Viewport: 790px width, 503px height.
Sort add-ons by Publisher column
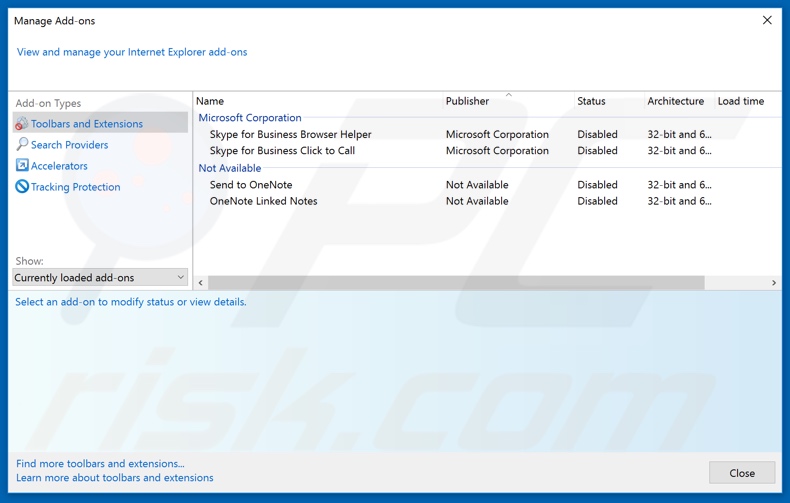tap(467, 101)
